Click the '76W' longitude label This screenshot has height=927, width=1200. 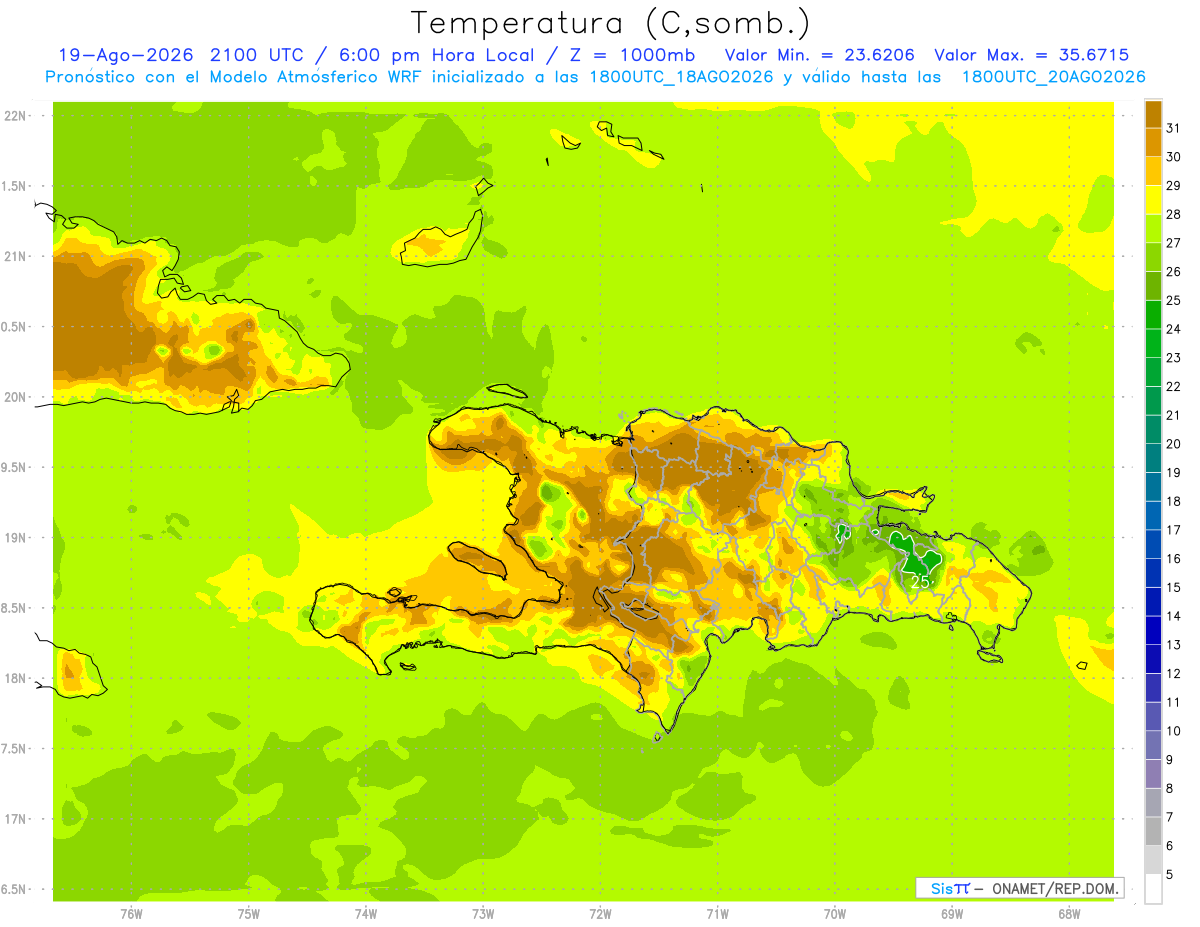131,914
